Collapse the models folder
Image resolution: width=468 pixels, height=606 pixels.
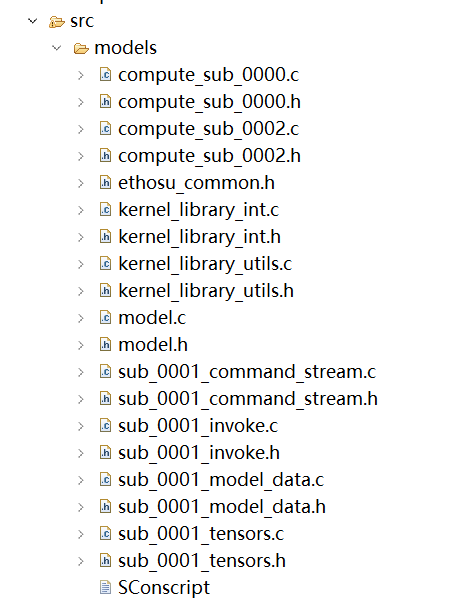click(57, 48)
